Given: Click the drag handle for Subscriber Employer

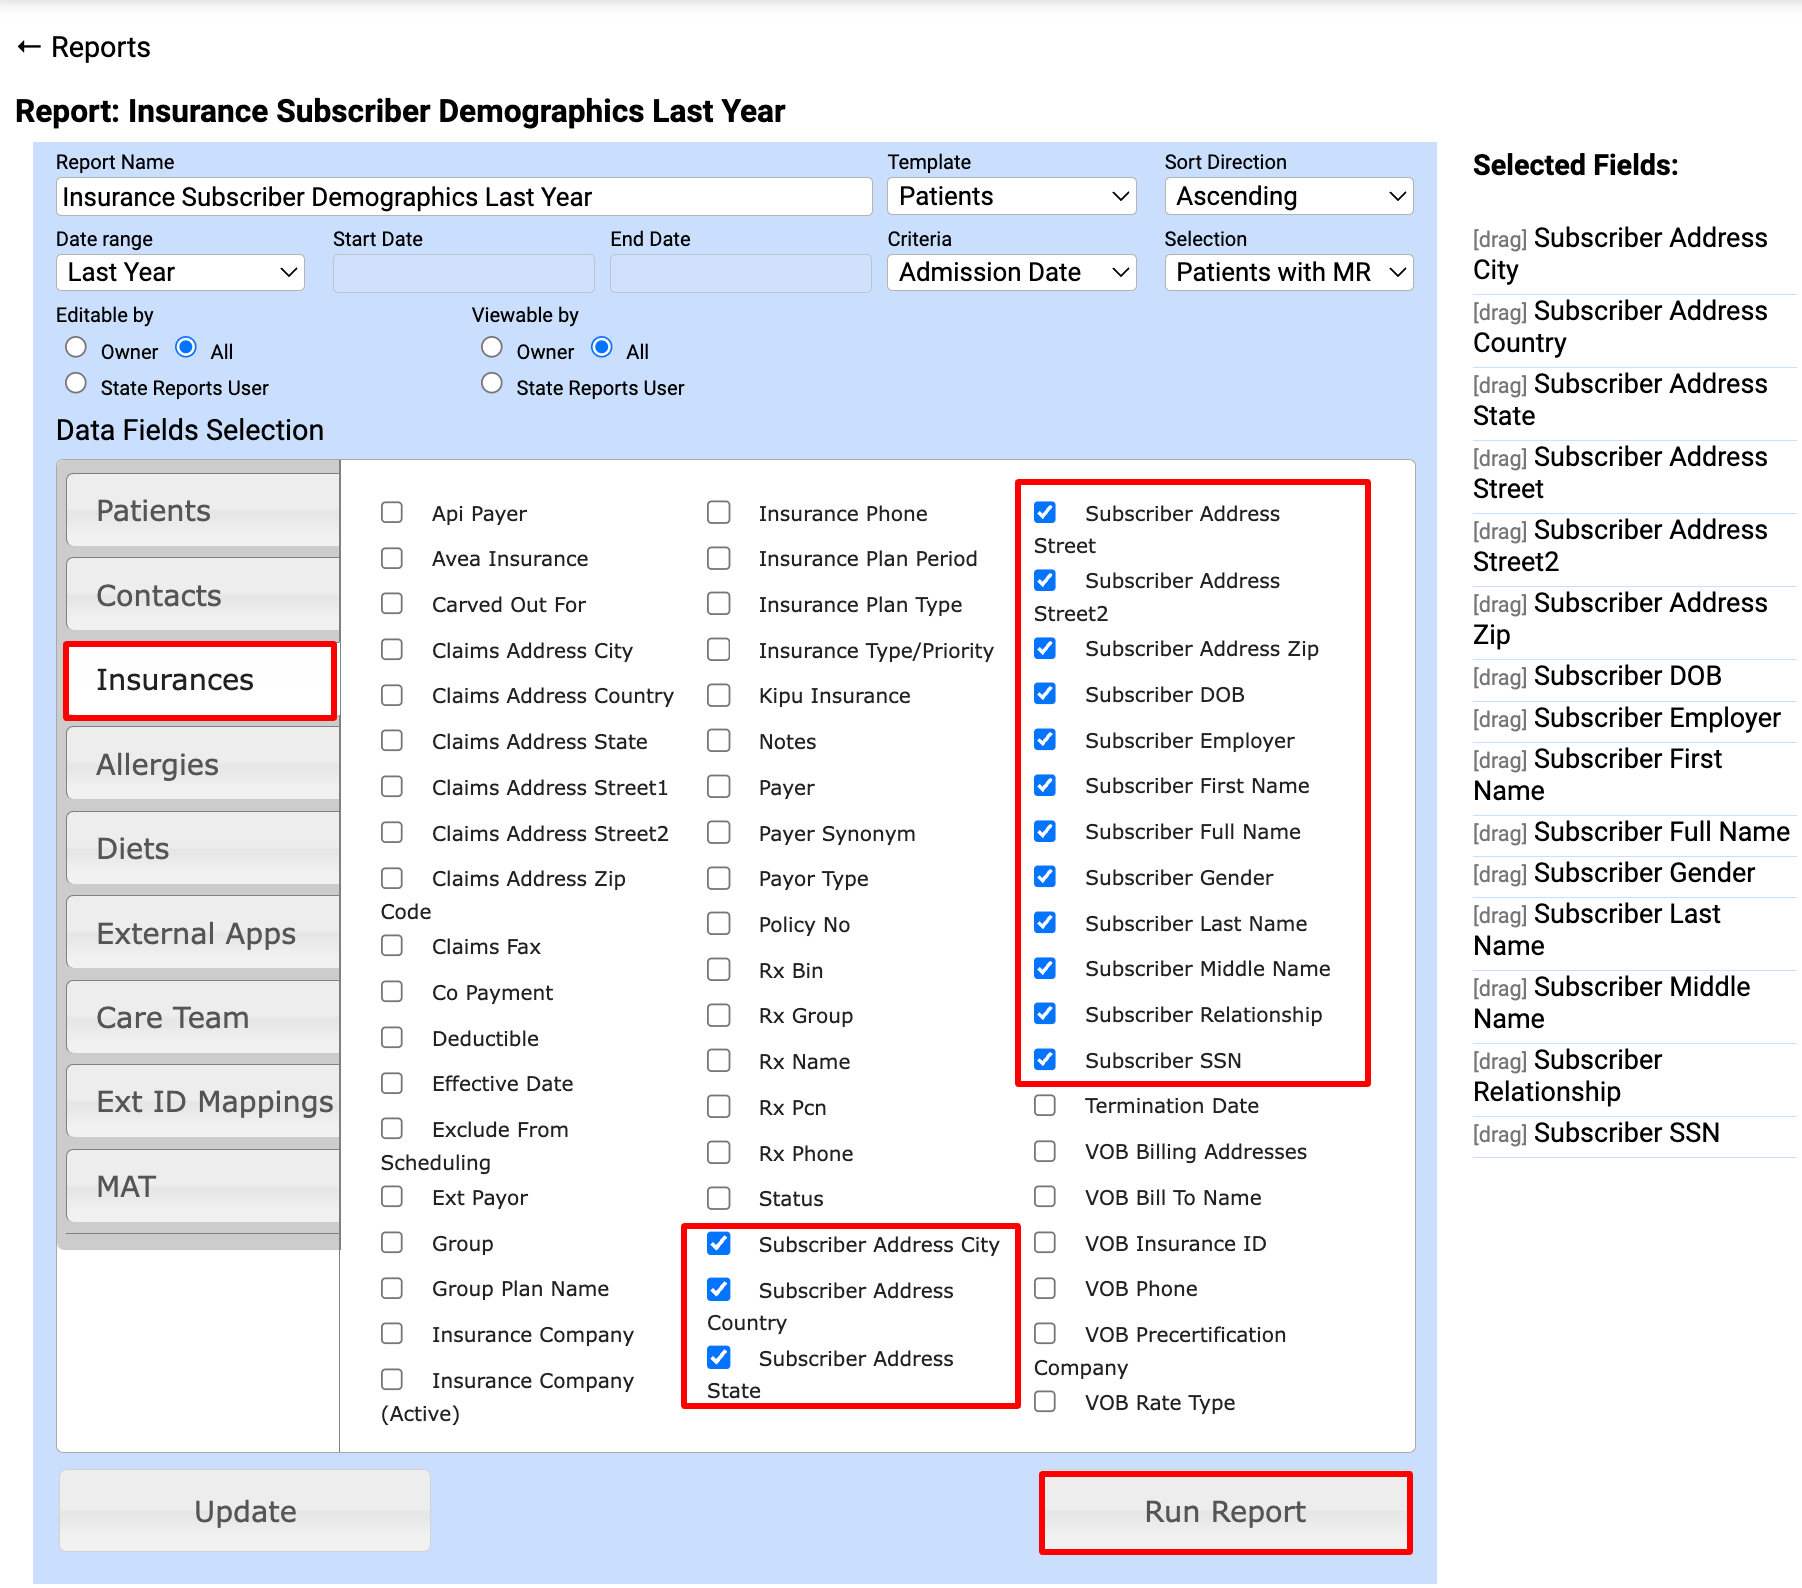Looking at the screenshot, I should tap(1498, 720).
